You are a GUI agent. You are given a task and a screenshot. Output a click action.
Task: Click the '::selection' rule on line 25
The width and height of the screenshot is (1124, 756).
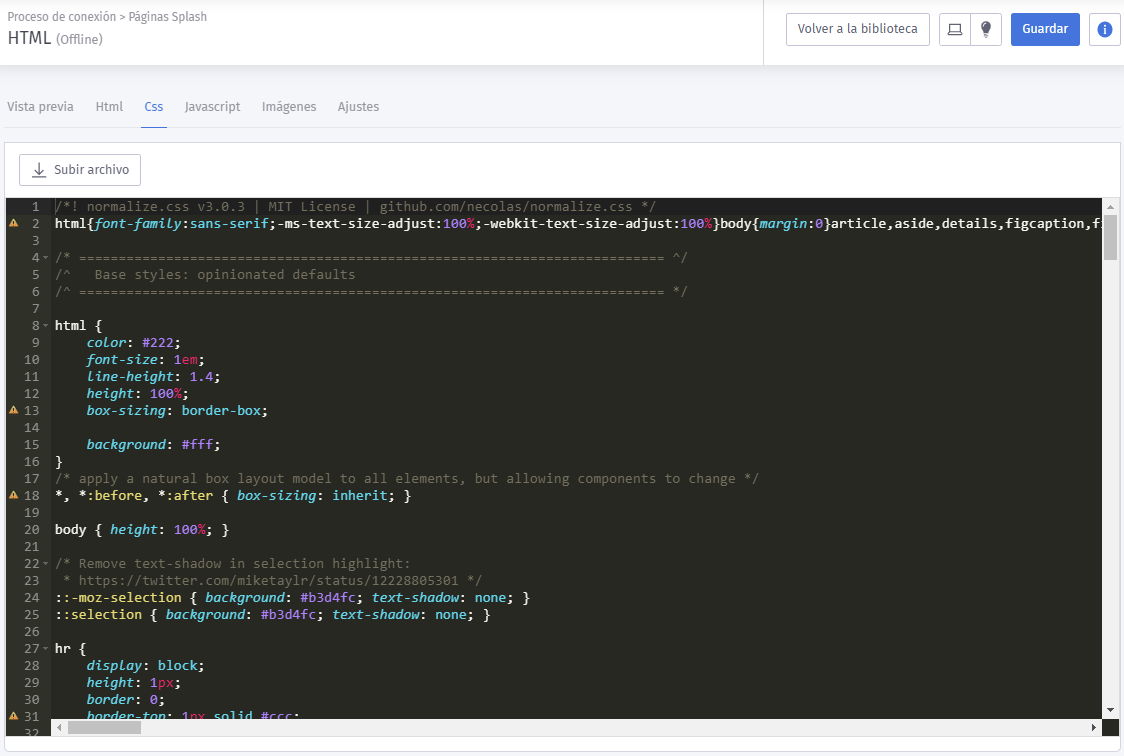(x=272, y=615)
